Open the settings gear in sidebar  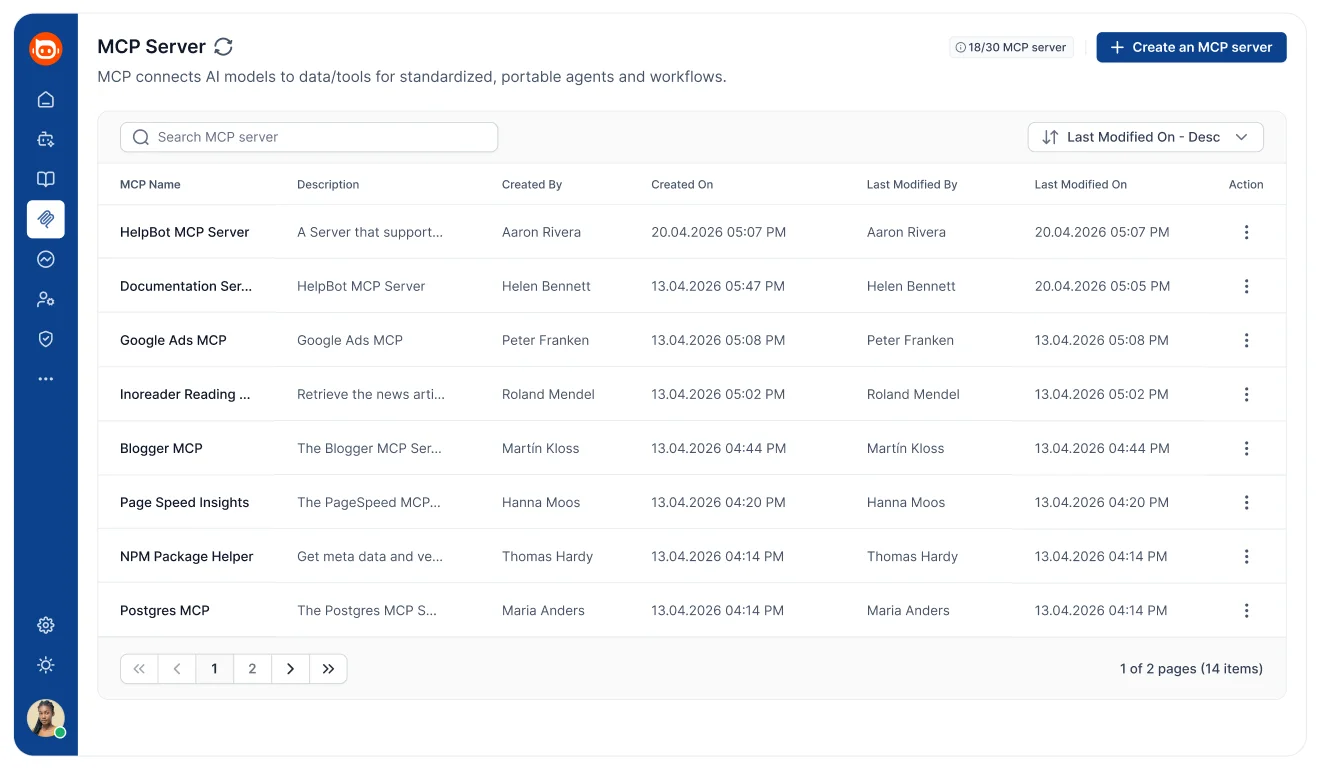pyautogui.click(x=46, y=625)
